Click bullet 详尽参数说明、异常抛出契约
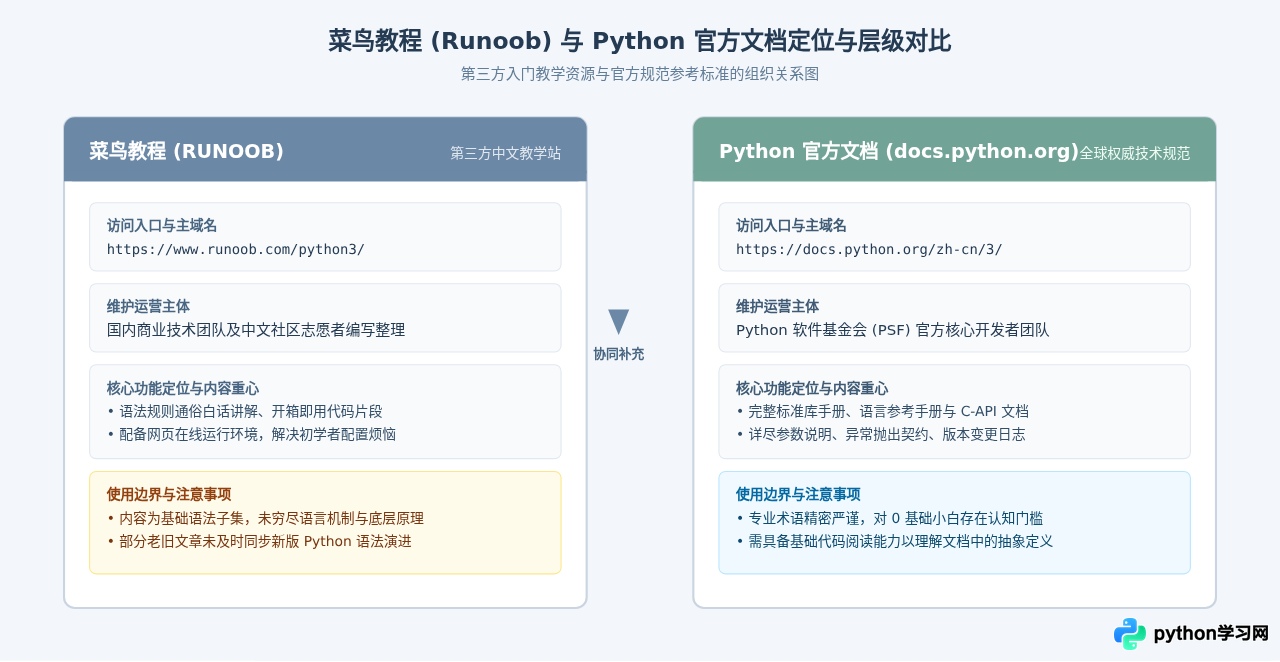1280x662 pixels. [881, 434]
